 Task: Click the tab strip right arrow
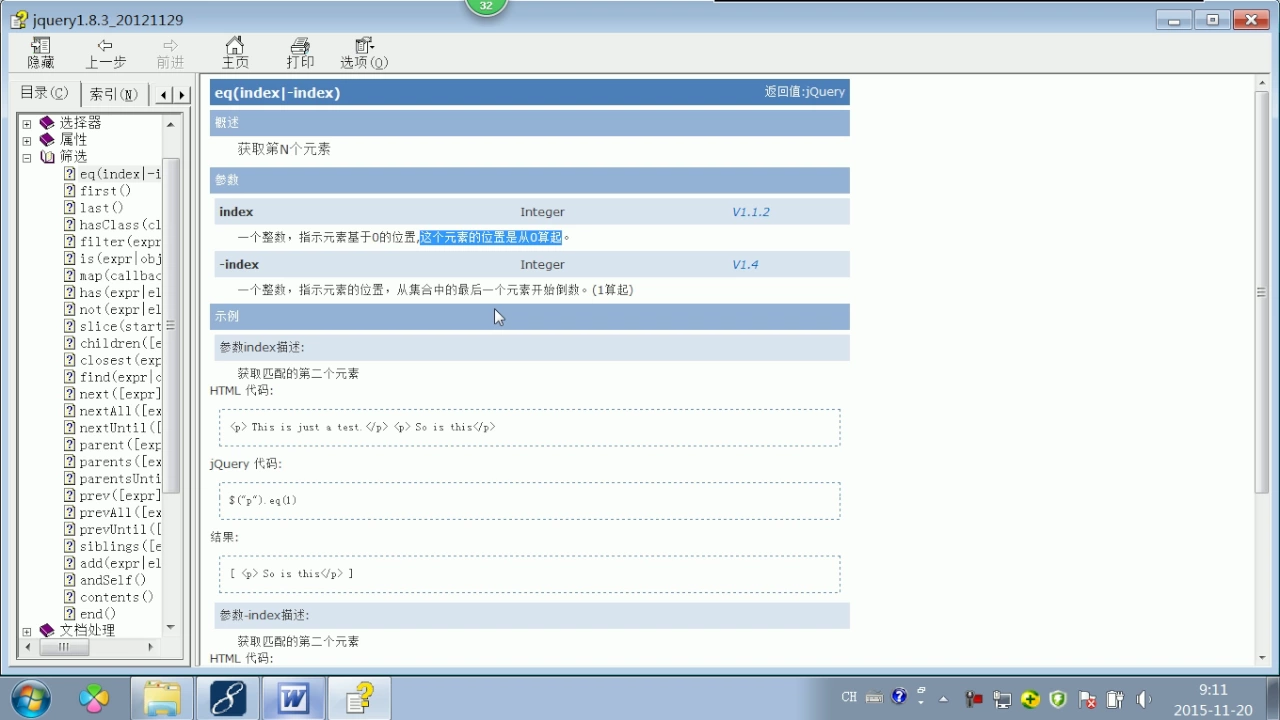181,95
